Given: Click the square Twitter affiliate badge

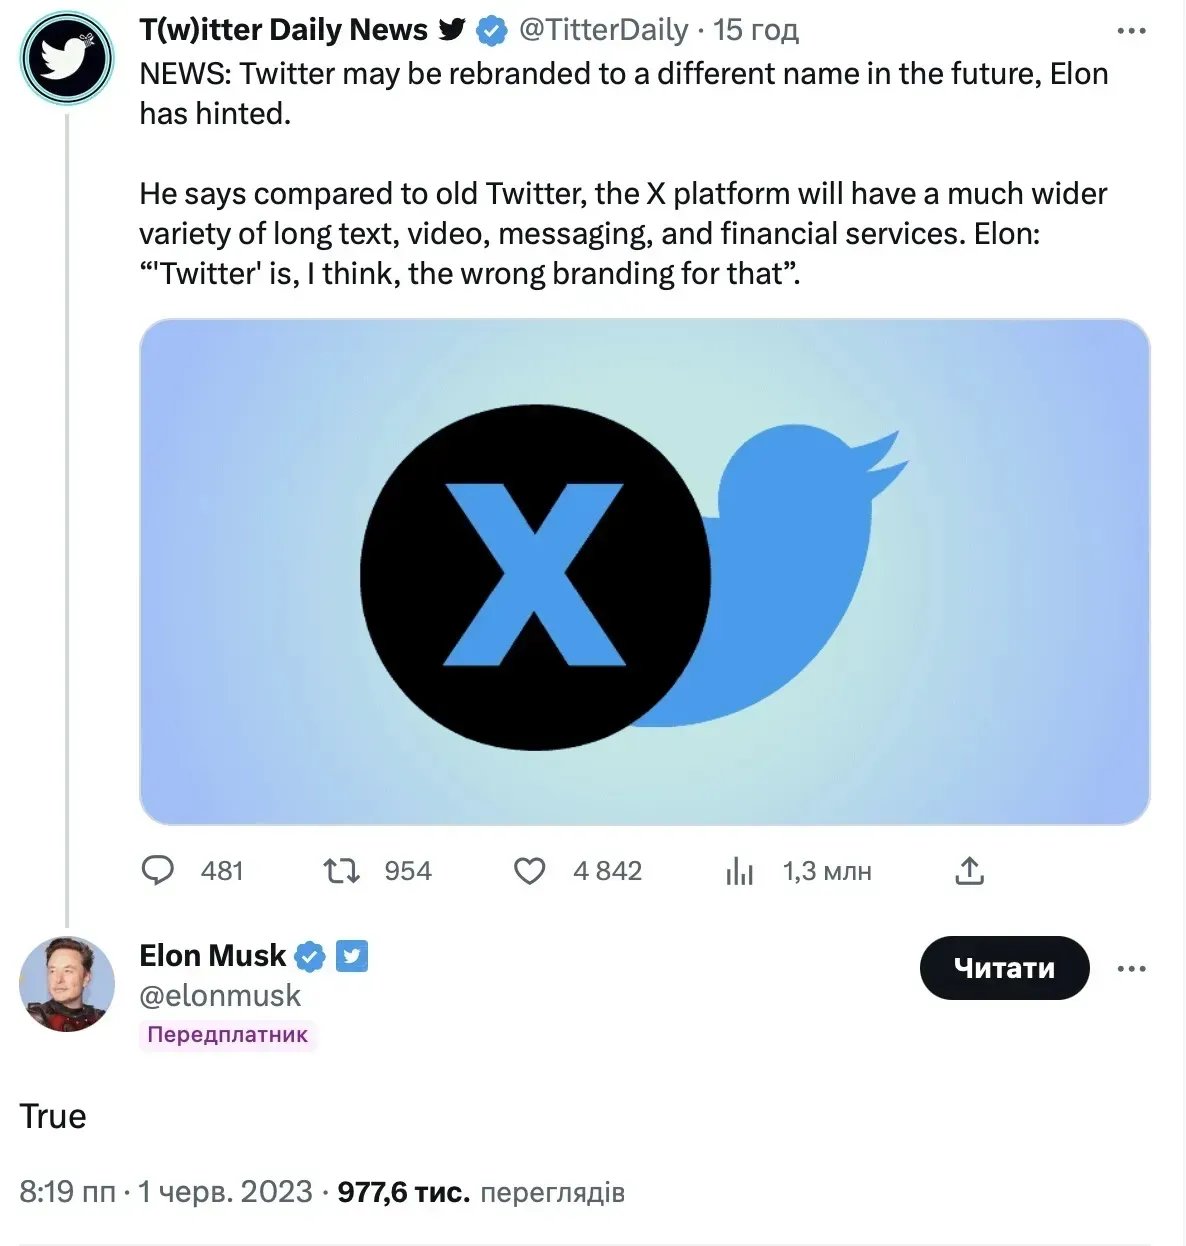Looking at the screenshot, I should click(351, 956).
